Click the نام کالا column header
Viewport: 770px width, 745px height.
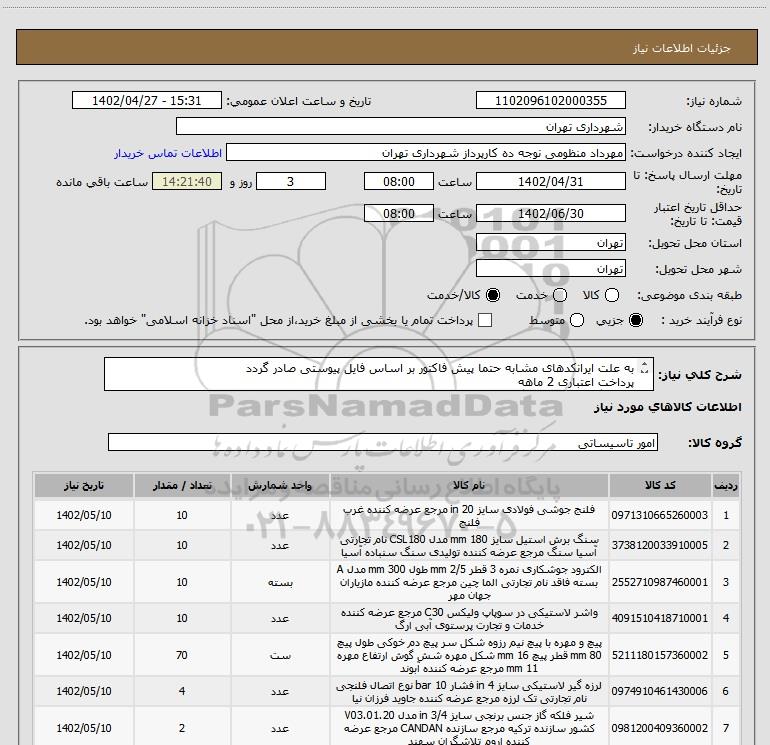click(x=469, y=485)
